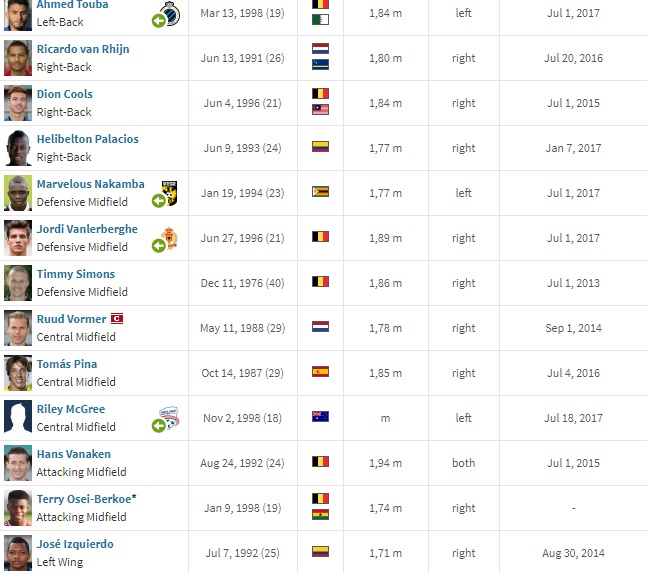
Task: Click the green arrow in Riley McGree's row
Action: point(158,426)
